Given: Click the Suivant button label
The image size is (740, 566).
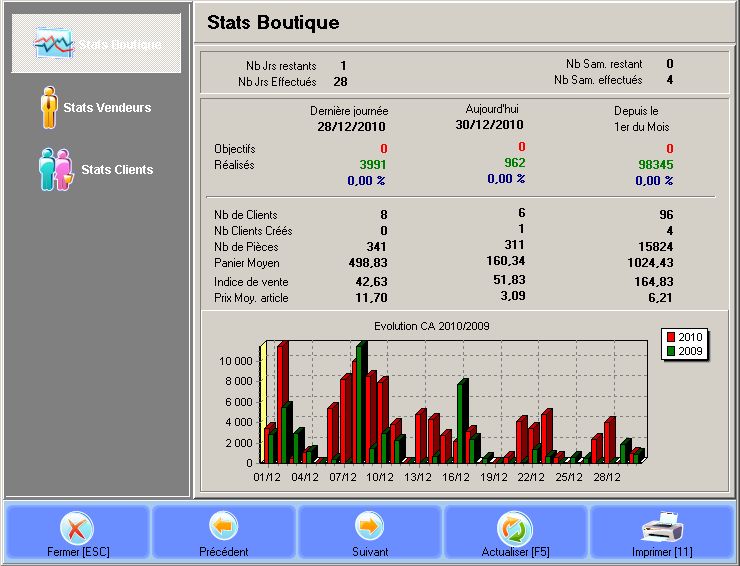Looking at the screenshot, I should 370,551.
